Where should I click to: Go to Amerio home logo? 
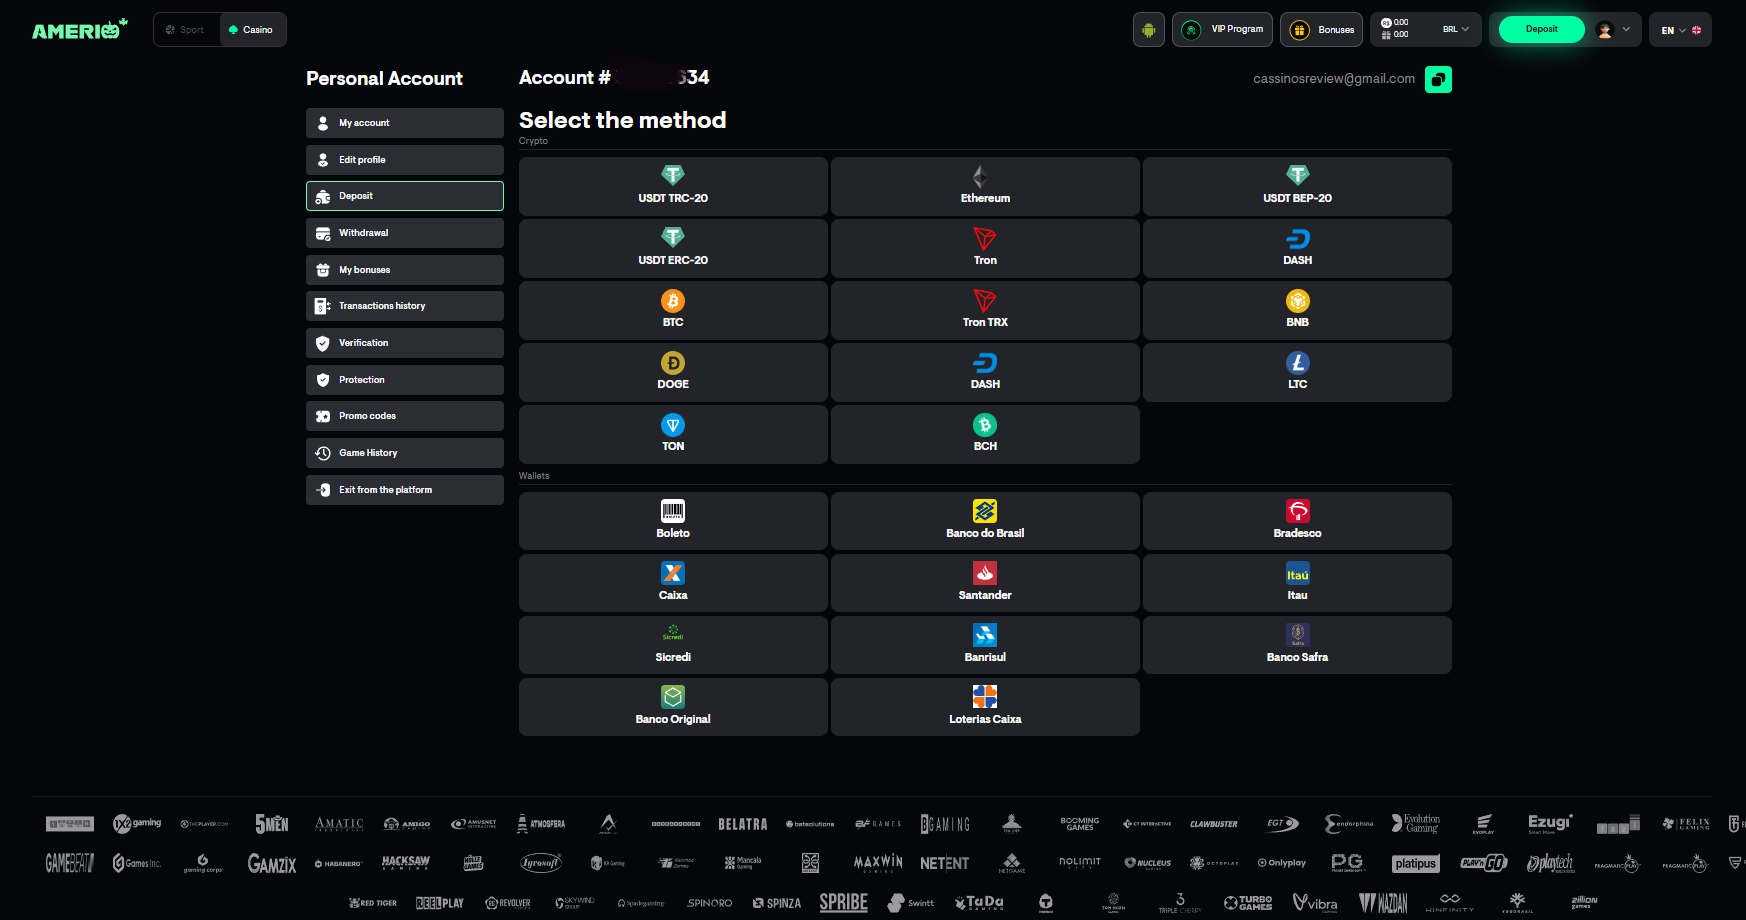pos(80,29)
